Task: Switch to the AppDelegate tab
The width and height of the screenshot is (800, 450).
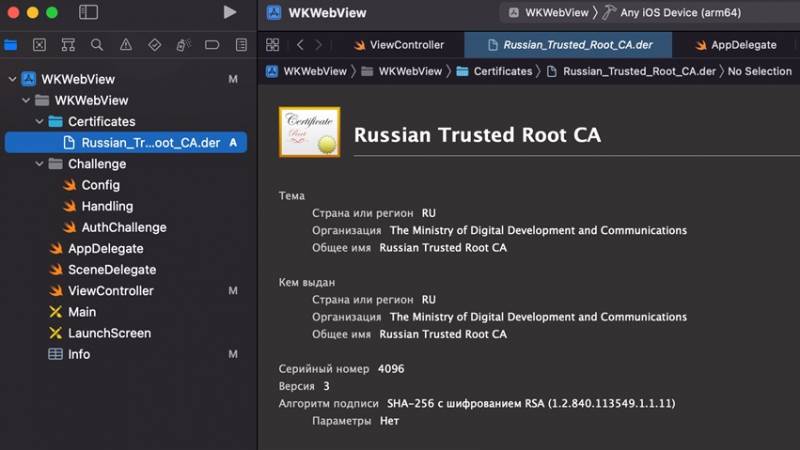Action: pyautogui.click(x=736, y=45)
